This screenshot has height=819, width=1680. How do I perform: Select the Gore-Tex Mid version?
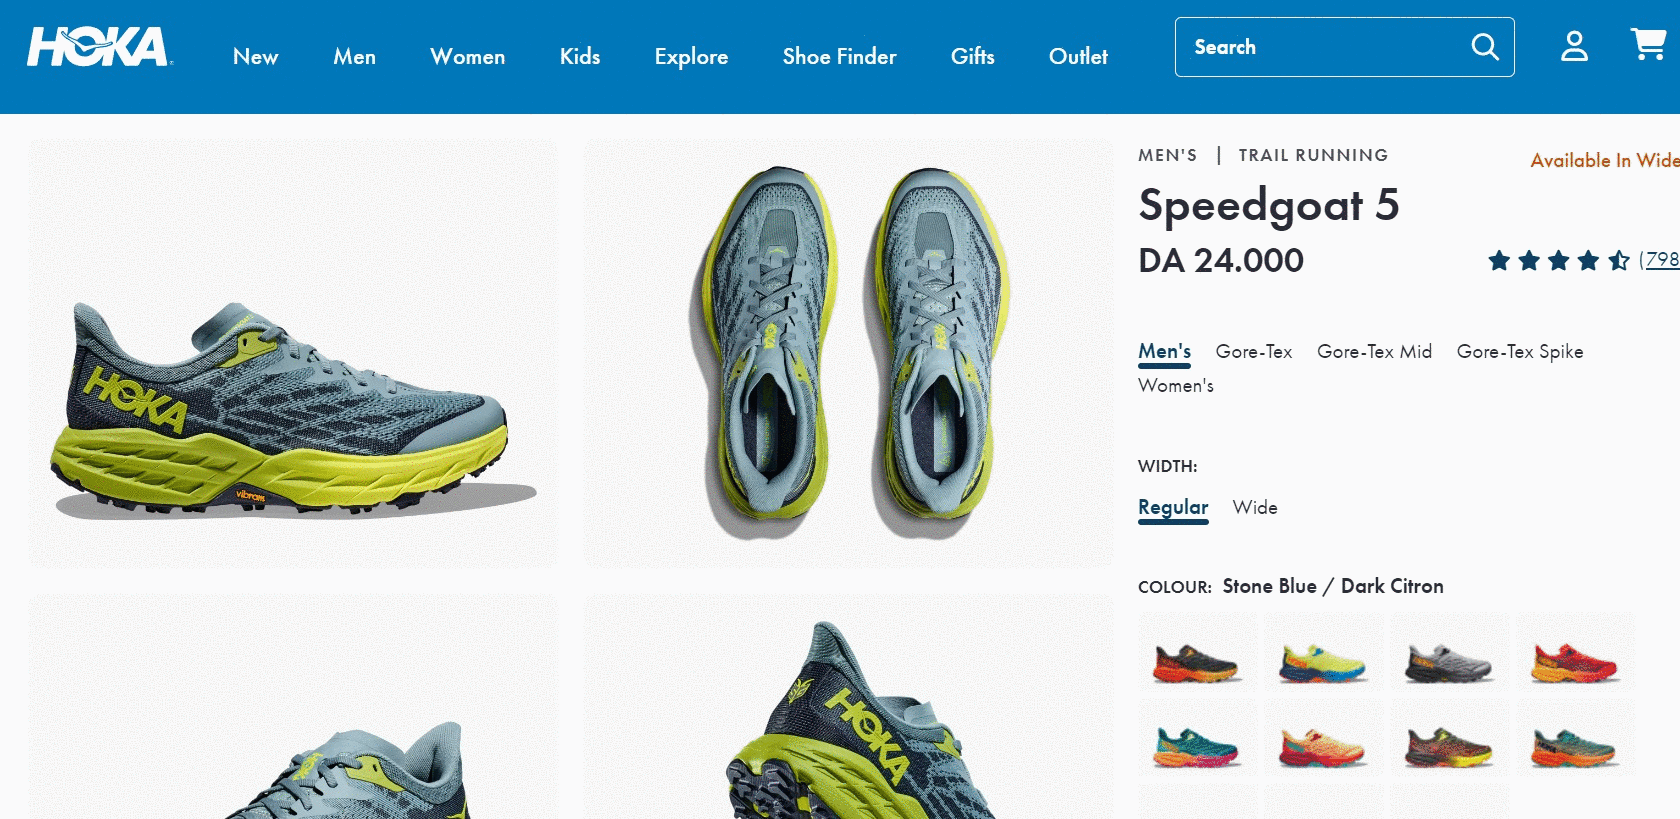(x=1374, y=352)
